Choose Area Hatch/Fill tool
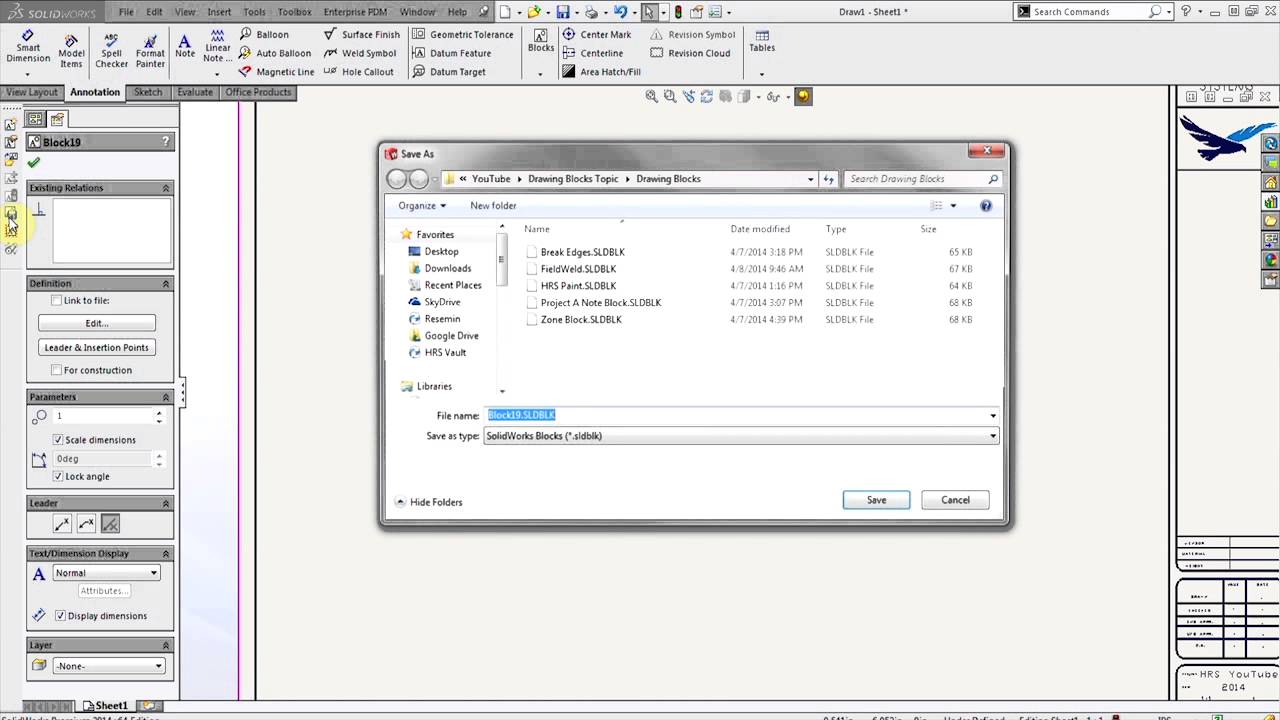This screenshot has width=1280, height=720. click(601, 72)
